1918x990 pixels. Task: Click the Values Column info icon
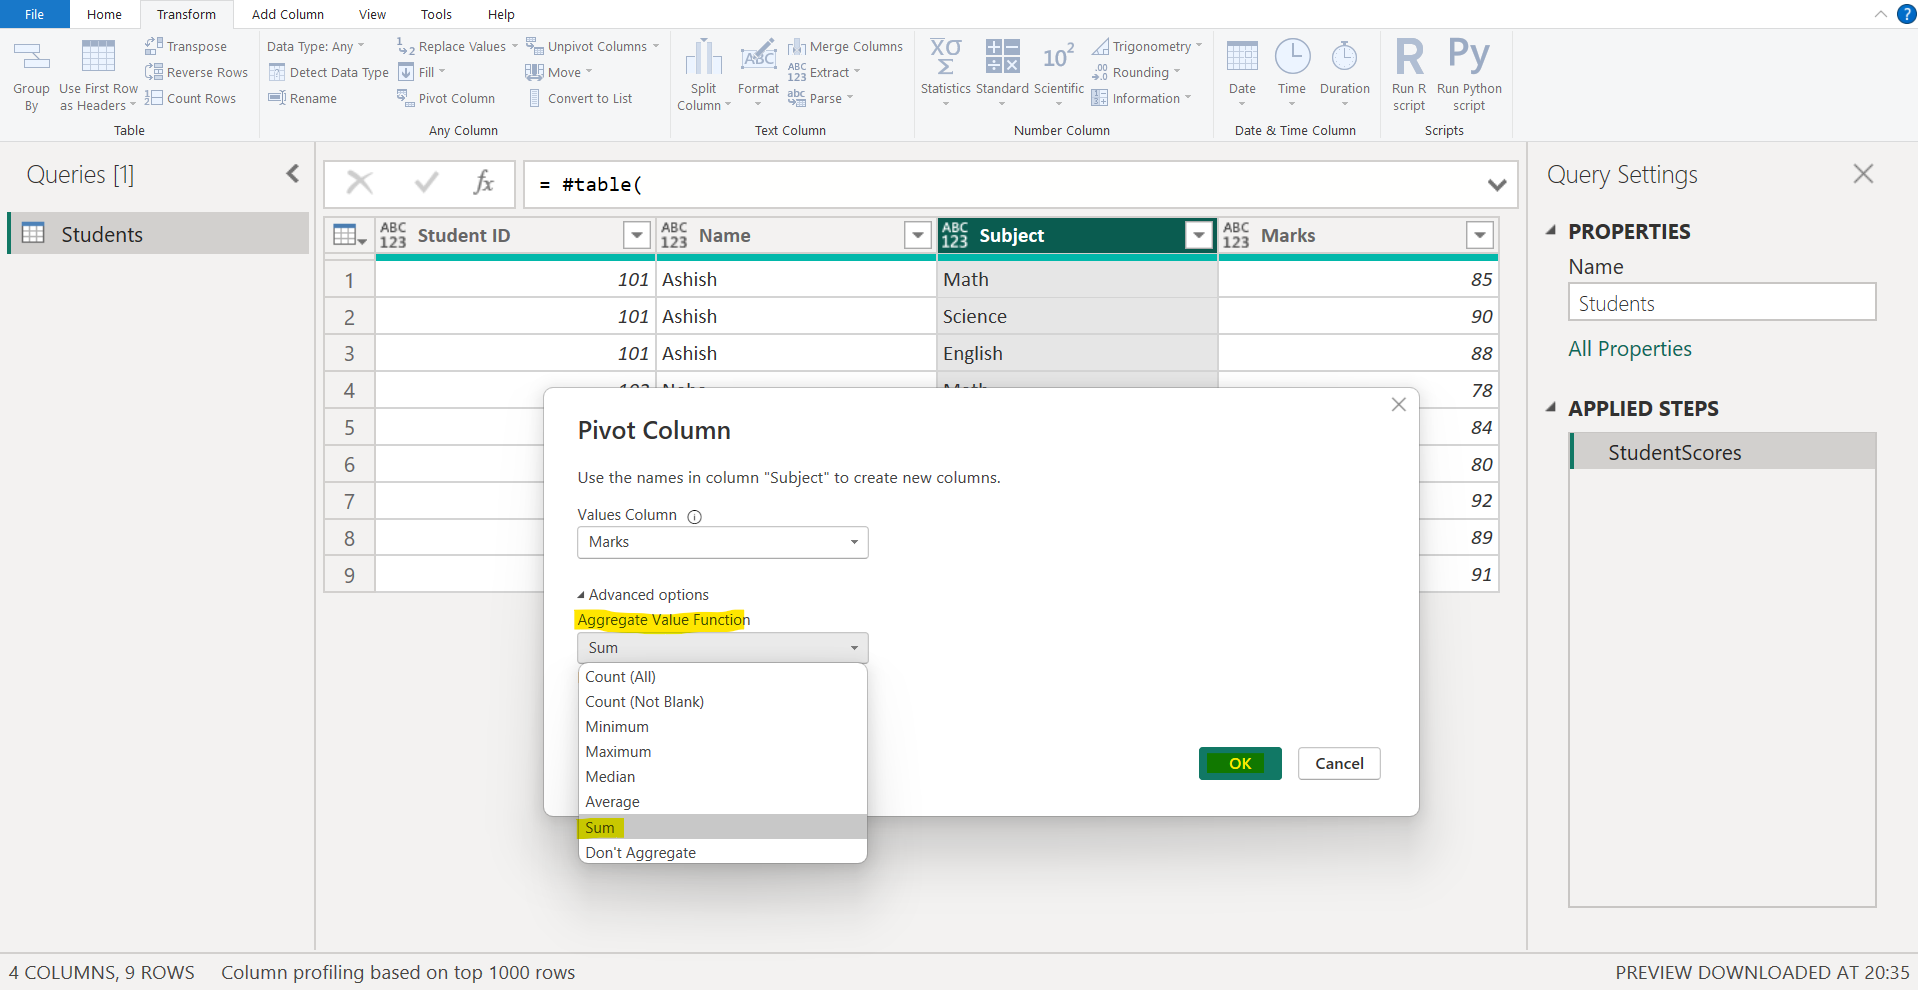[694, 516]
